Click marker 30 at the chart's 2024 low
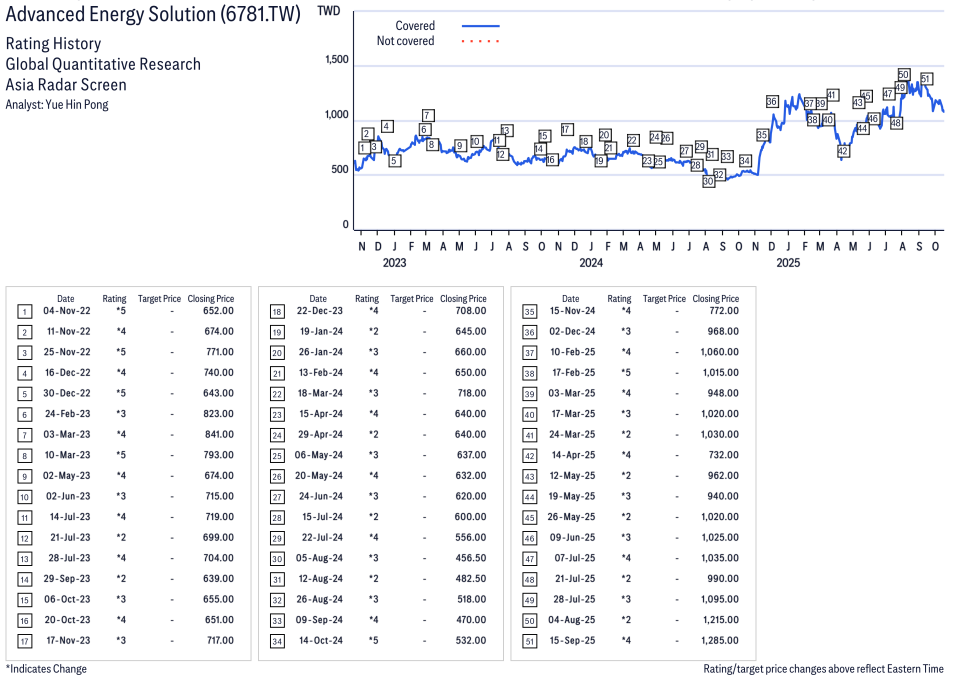This screenshot has width=955, height=675. coord(708,181)
